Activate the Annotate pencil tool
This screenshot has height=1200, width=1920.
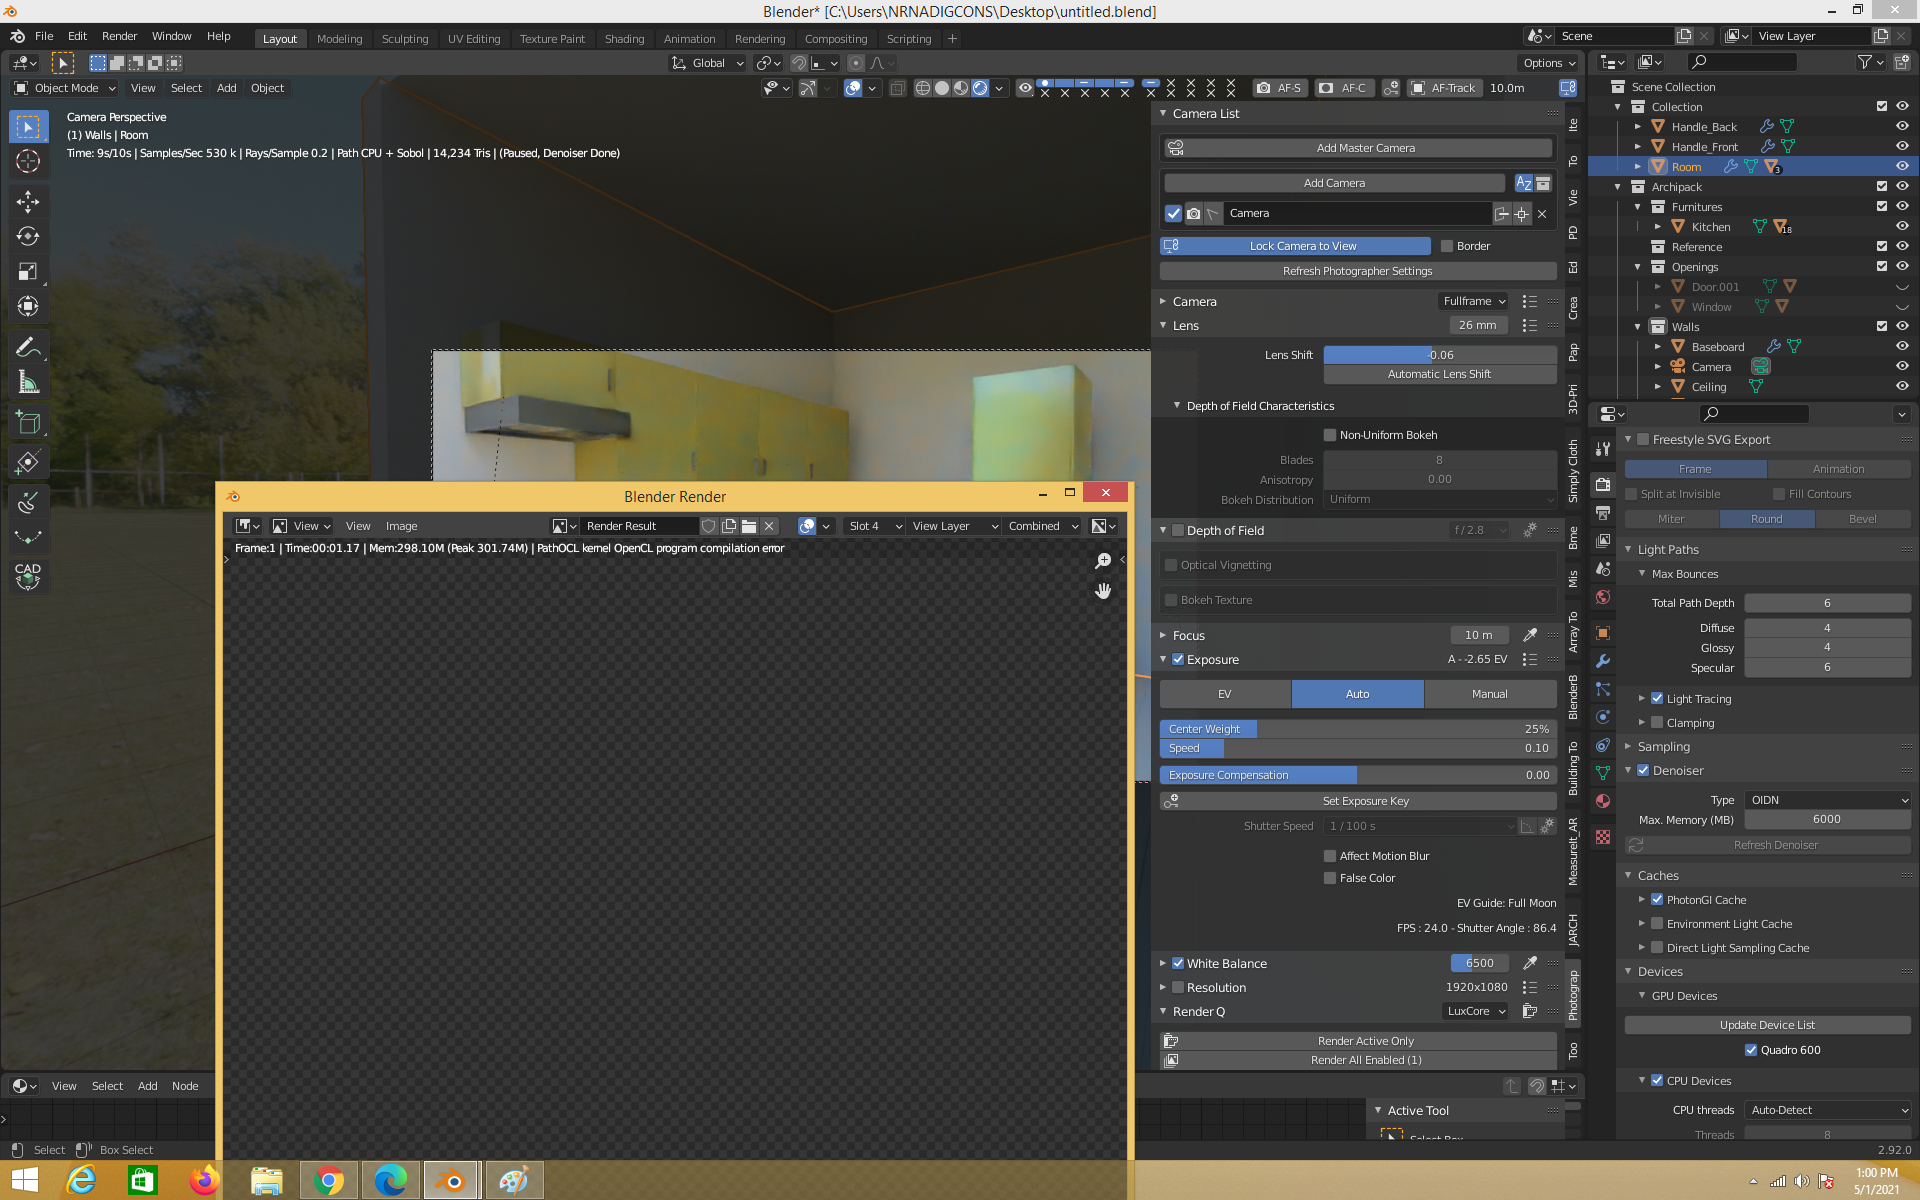[28, 347]
